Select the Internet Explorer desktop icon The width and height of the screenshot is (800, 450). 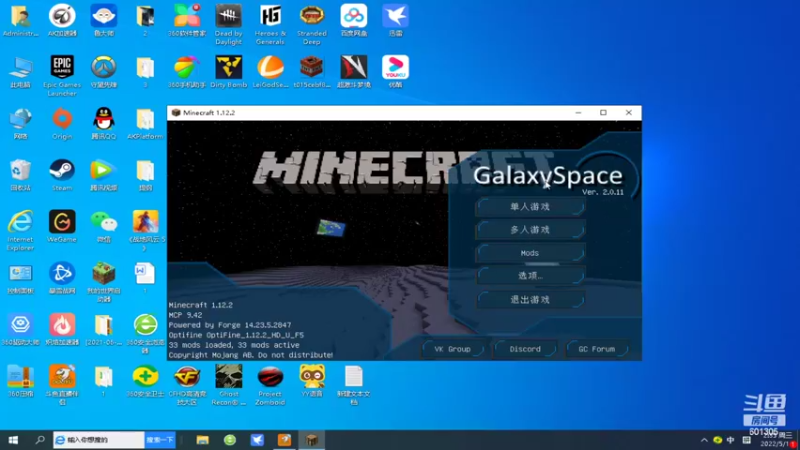click(x=20, y=230)
